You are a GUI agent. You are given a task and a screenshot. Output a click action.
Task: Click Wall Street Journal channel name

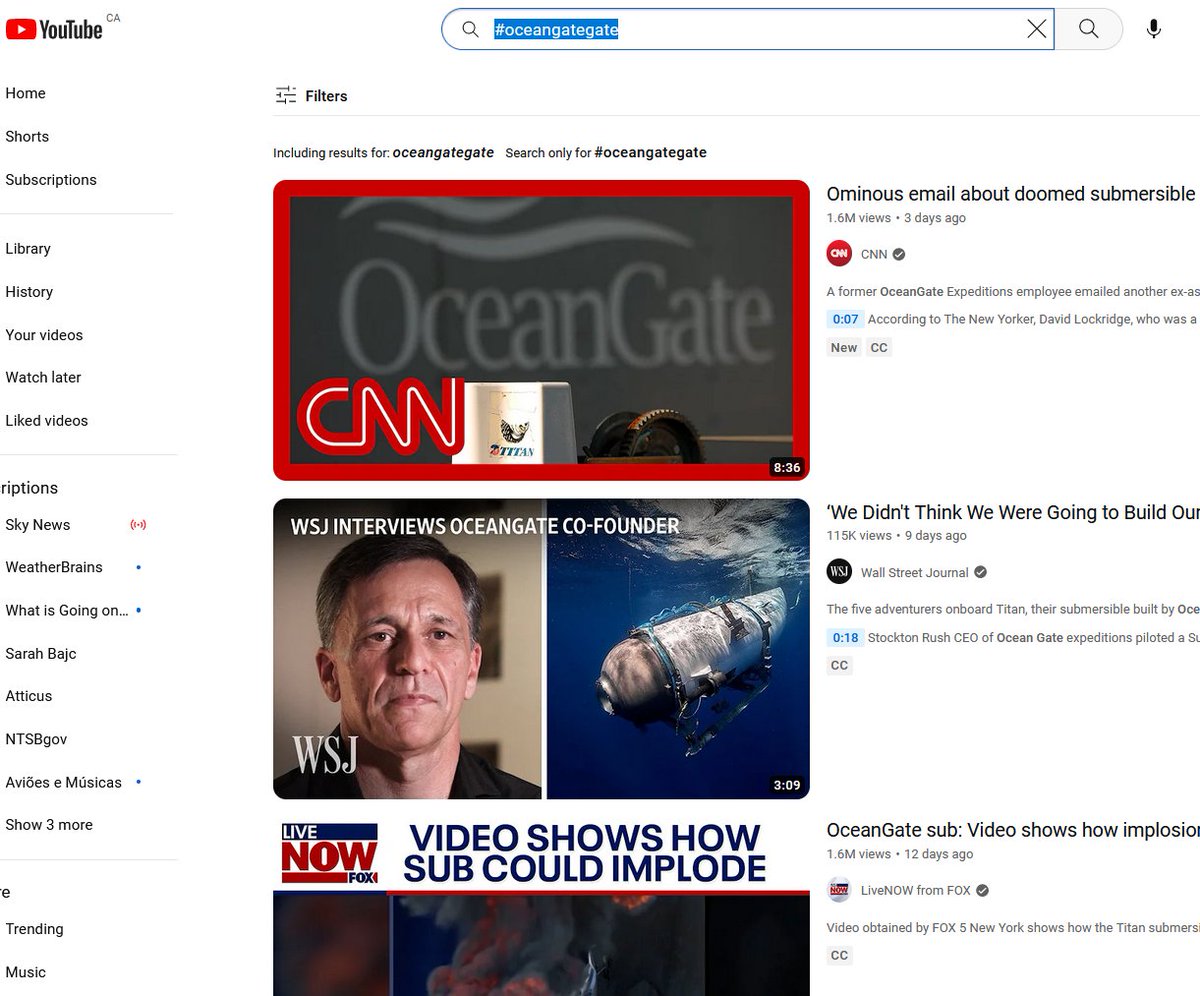point(915,572)
